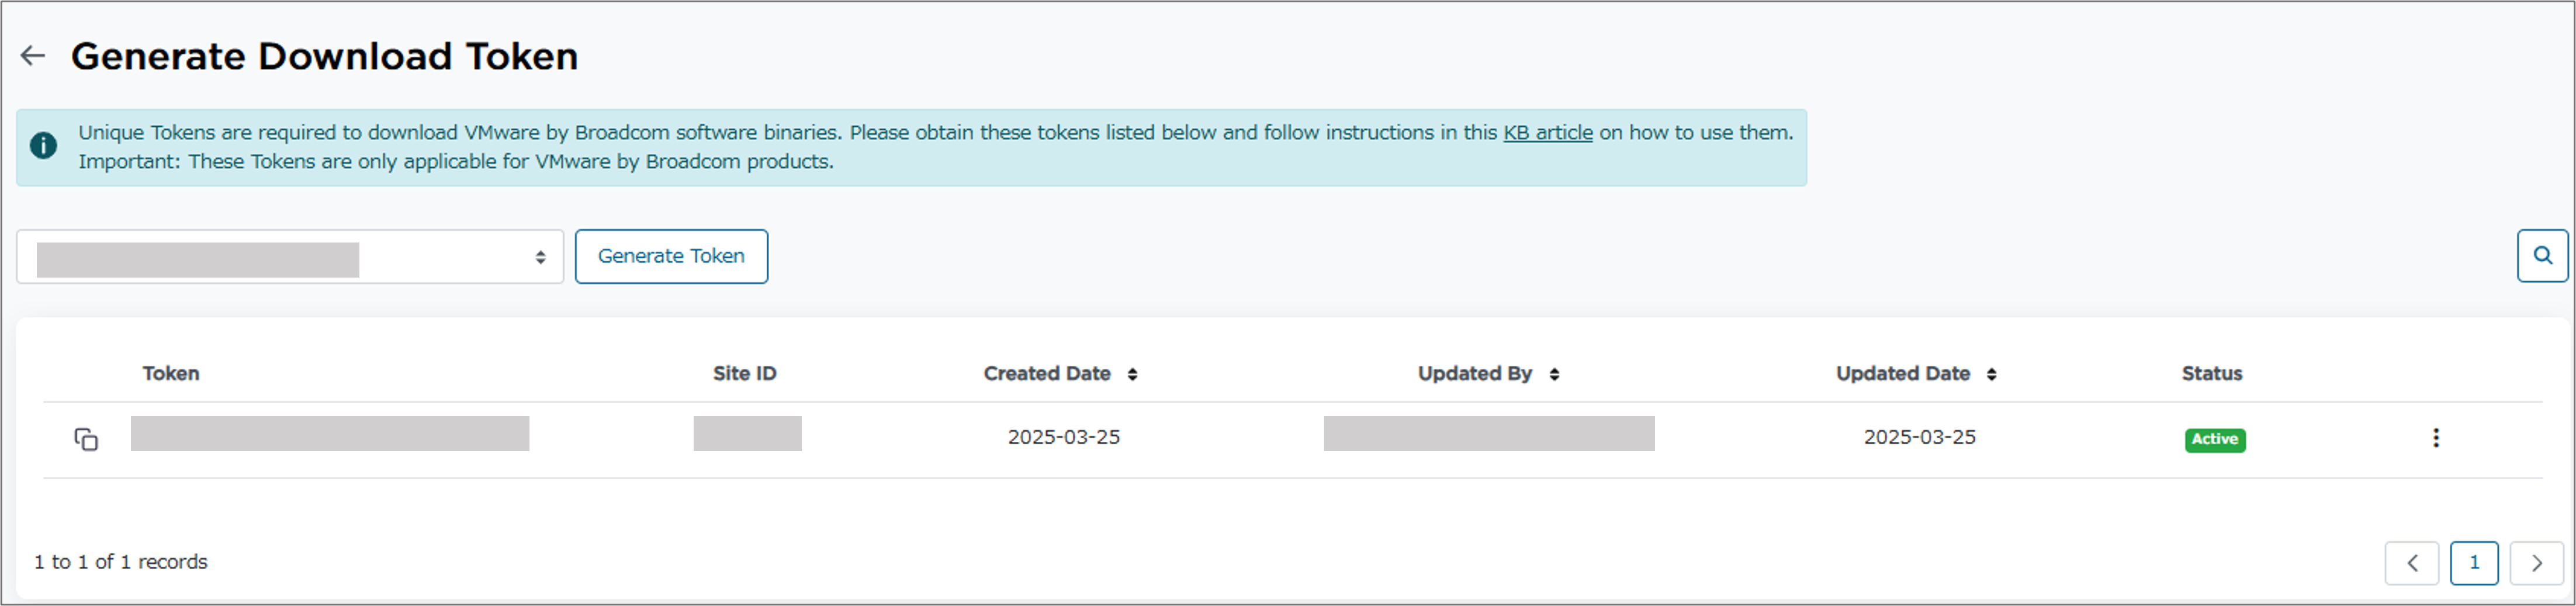The height and width of the screenshot is (606, 2576).
Task: Open the site selection dropdown
Action: 290,257
